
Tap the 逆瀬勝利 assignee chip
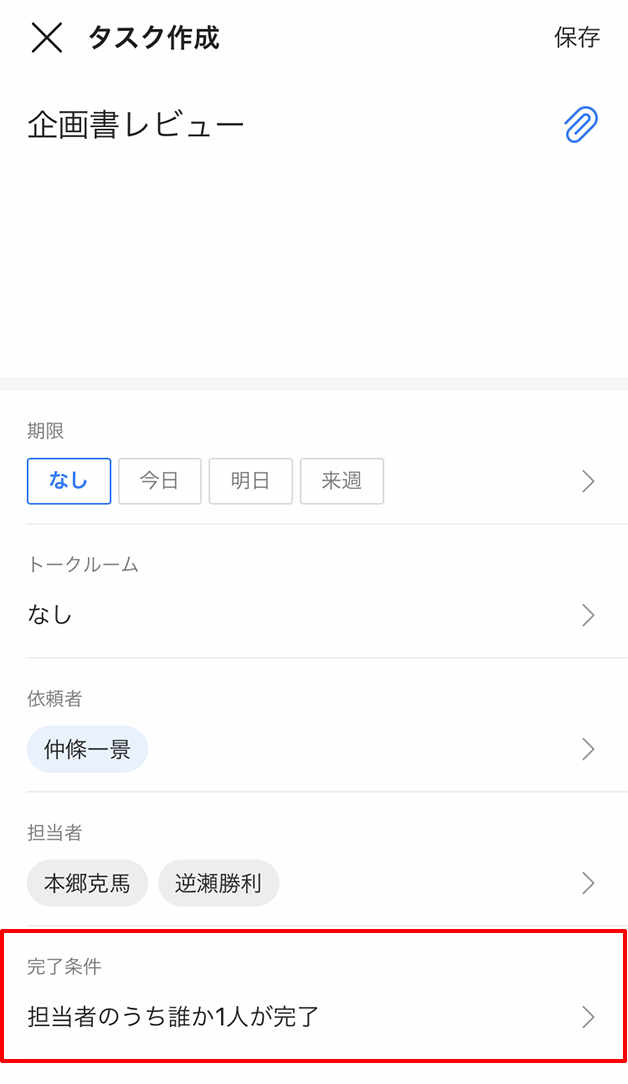click(x=218, y=884)
